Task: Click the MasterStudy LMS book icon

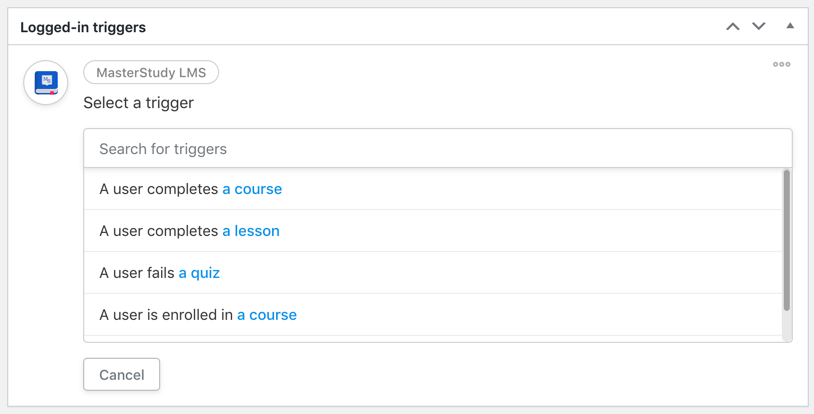Action: (46, 83)
